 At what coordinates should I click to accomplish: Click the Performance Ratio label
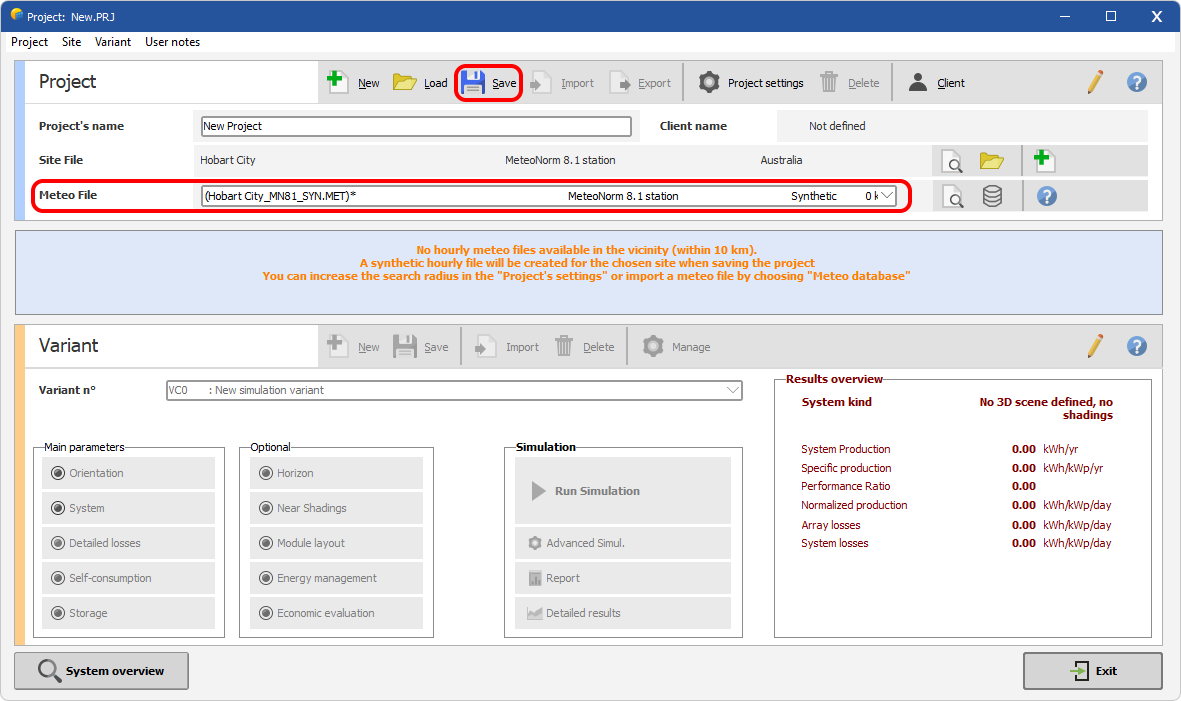[845, 486]
